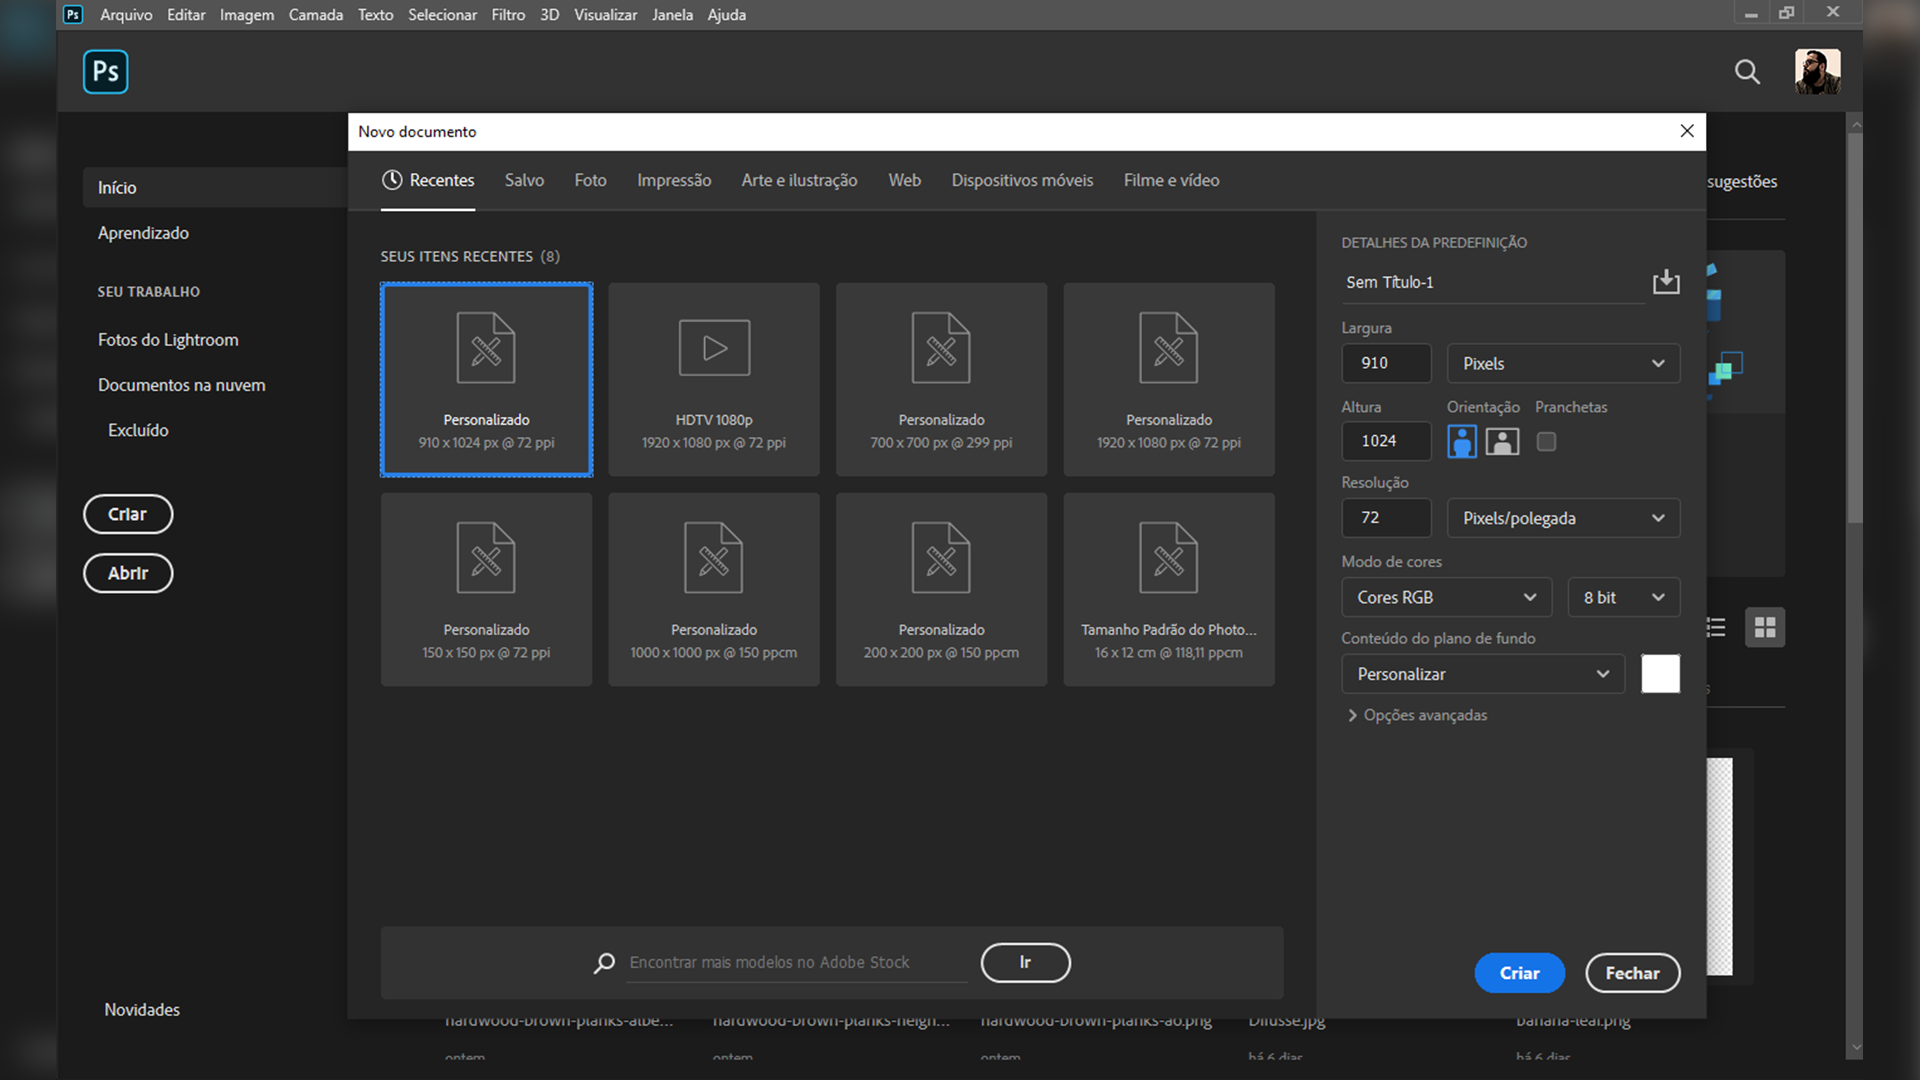
Task: Click the Abrir button in sidebar
Action: point(128,573)
